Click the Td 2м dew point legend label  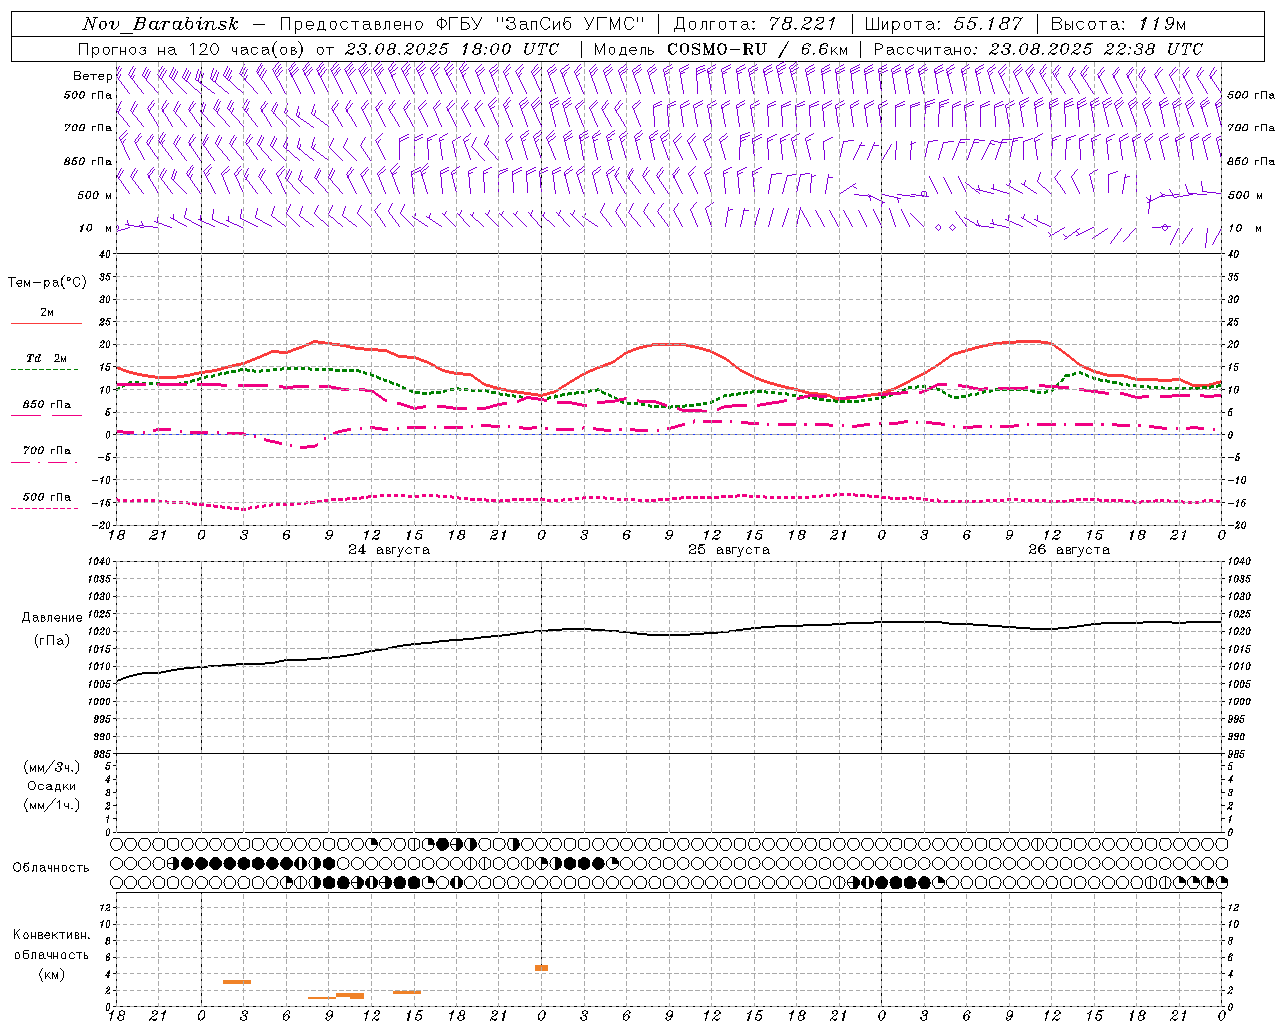(46, 358)
